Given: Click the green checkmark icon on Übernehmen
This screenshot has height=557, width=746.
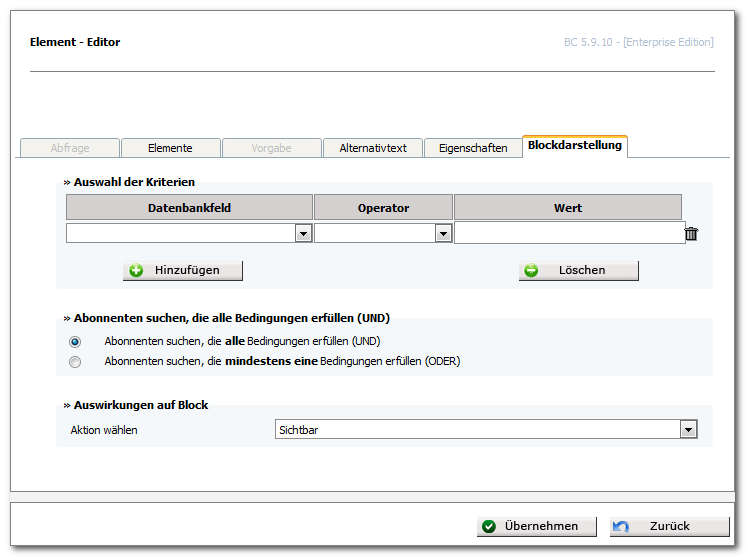Looking at the screenshot, I should click(x=489, y=526).
